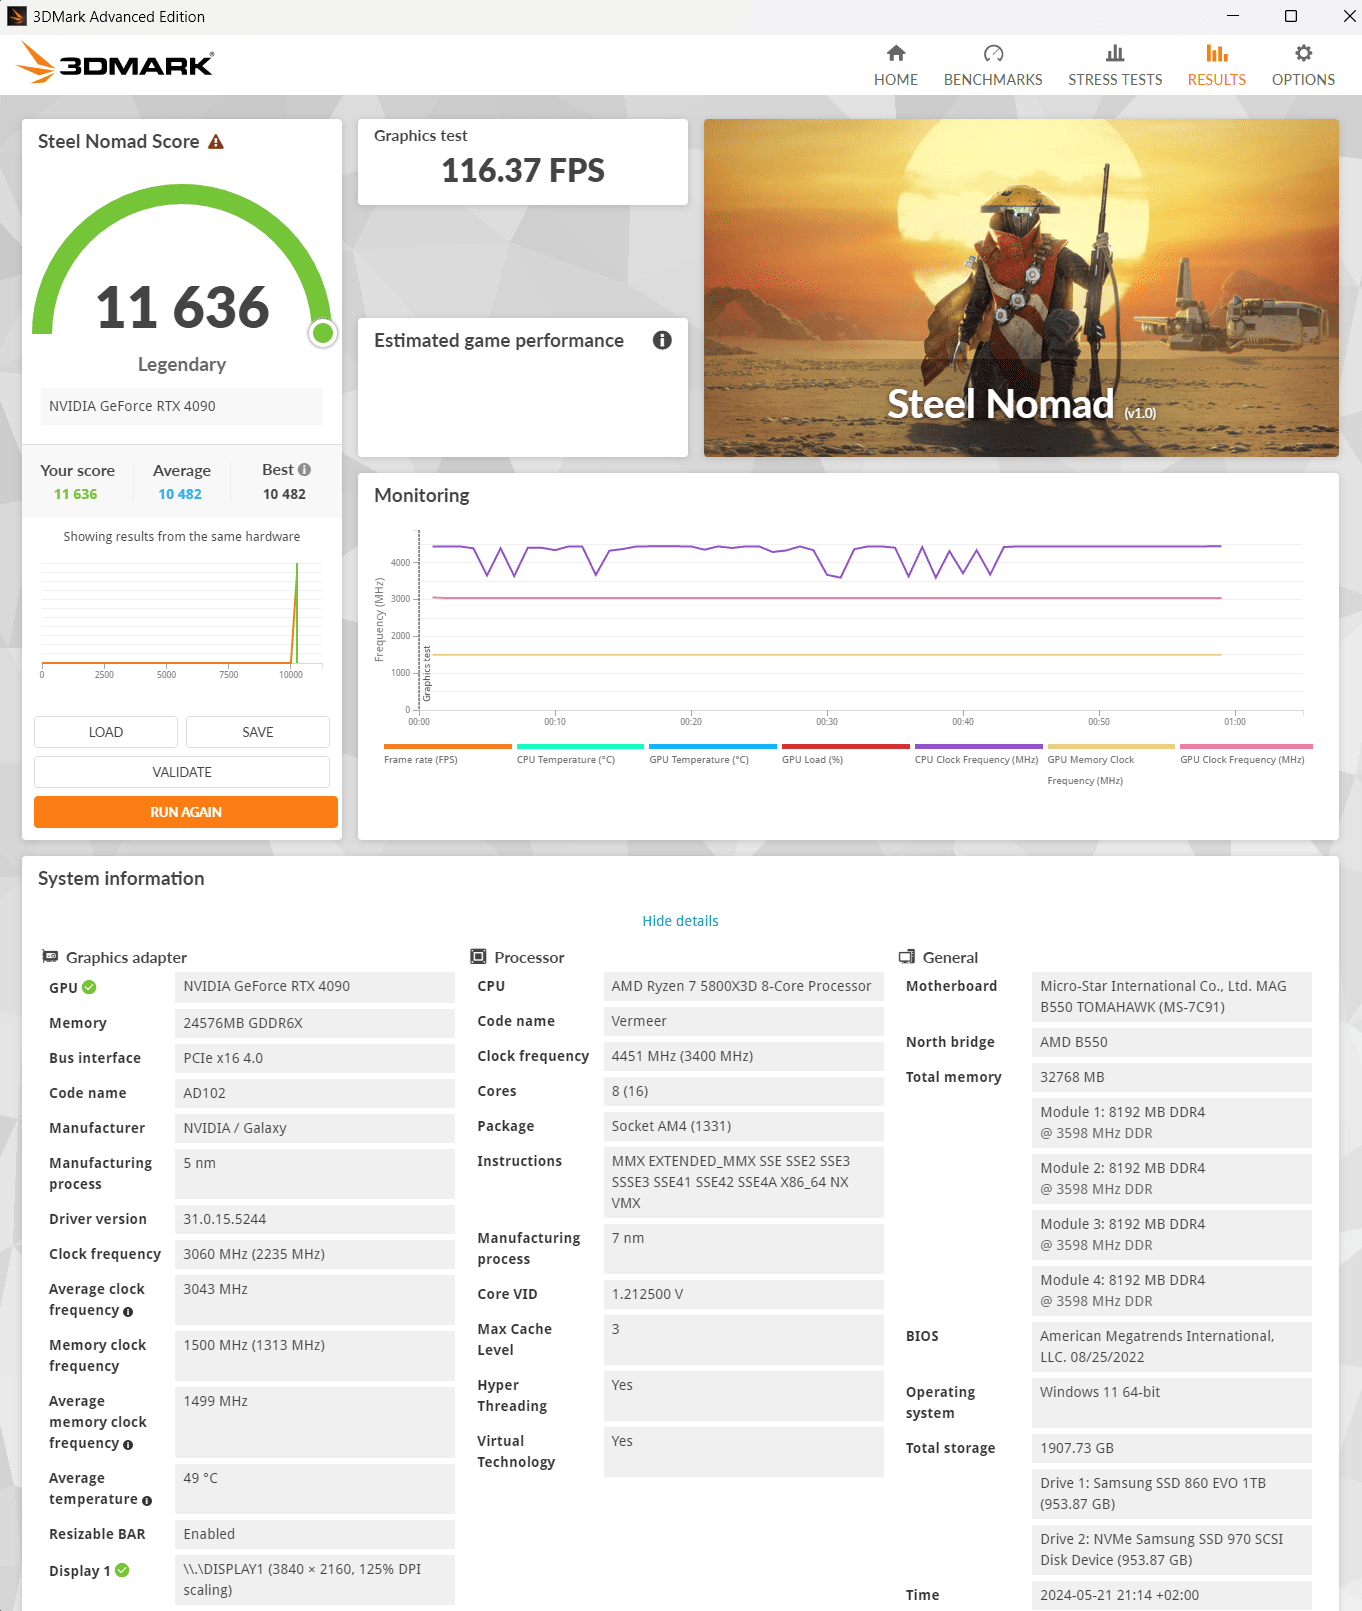Click the Bus interface value PCIe x16 4.0
1362x1611 pixels.
[x=315, y=1058]
